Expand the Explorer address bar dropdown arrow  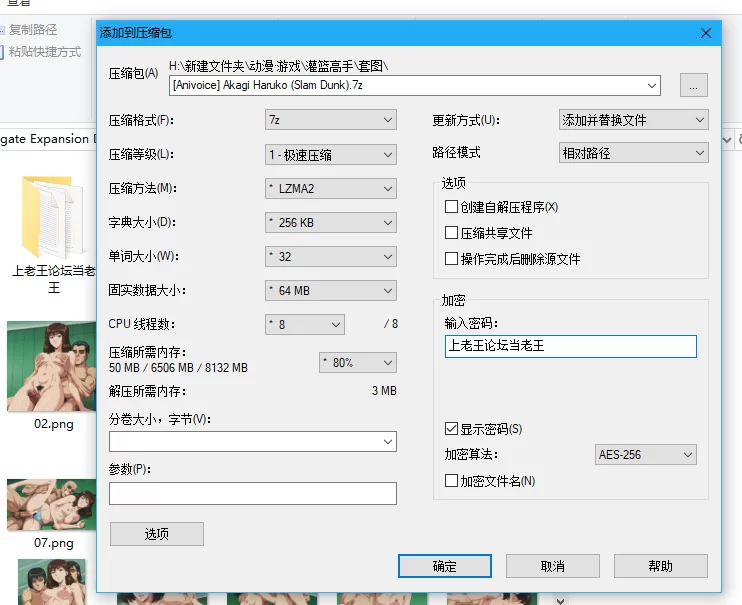[x=727, y=140]
